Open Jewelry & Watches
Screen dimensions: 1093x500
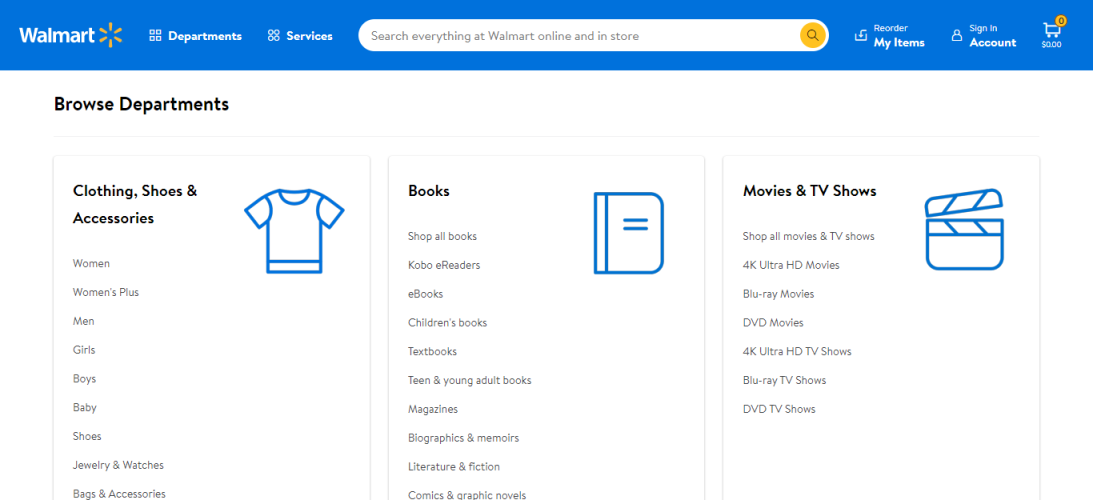[x=119, y=465]
